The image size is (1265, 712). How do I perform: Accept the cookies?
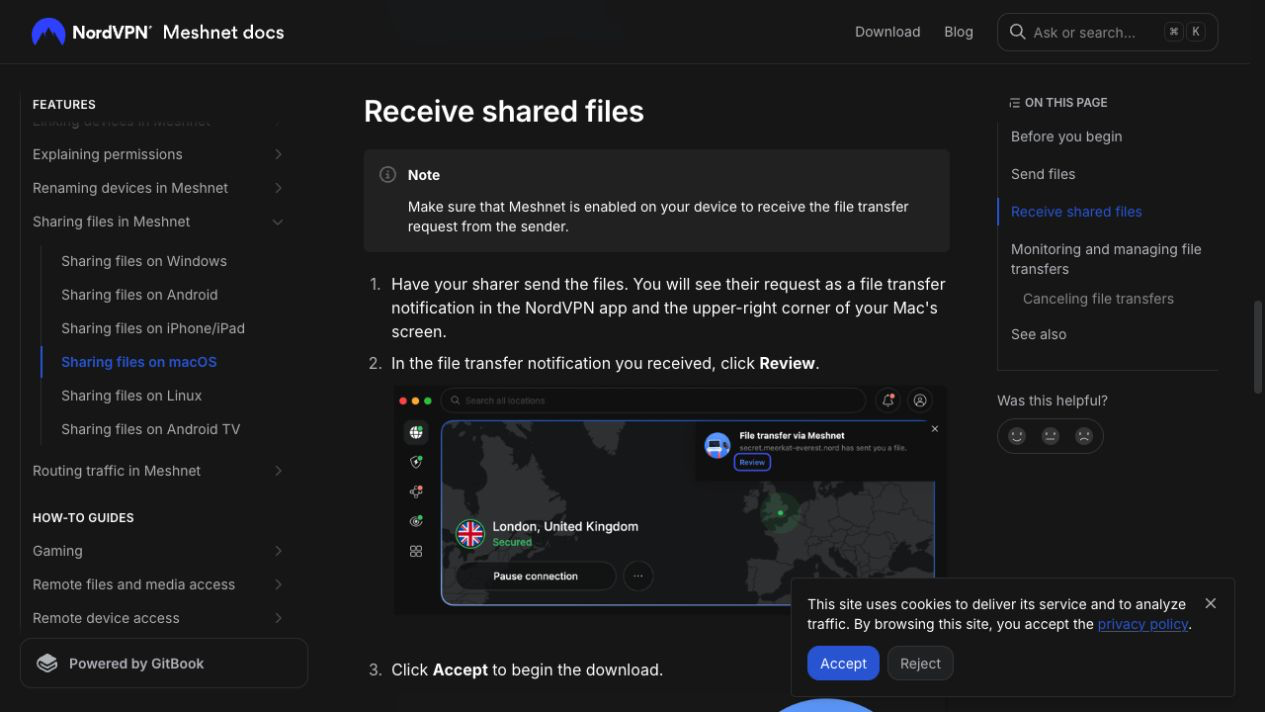pyautogui.click(x=843, y=663)
